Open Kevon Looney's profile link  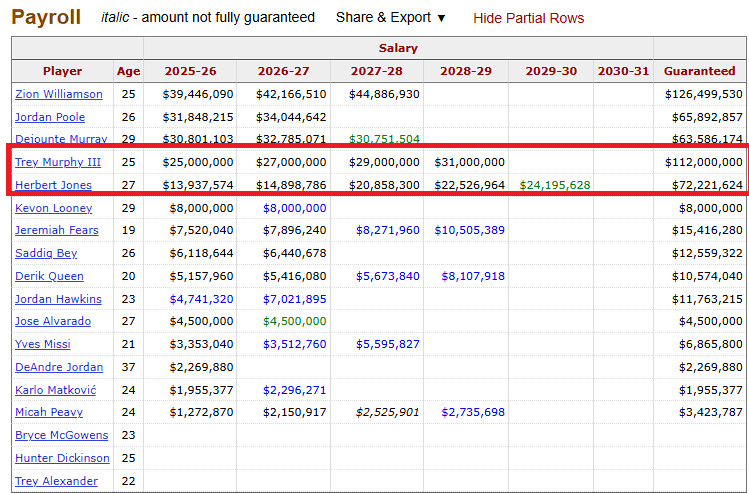tap(53, 208)
